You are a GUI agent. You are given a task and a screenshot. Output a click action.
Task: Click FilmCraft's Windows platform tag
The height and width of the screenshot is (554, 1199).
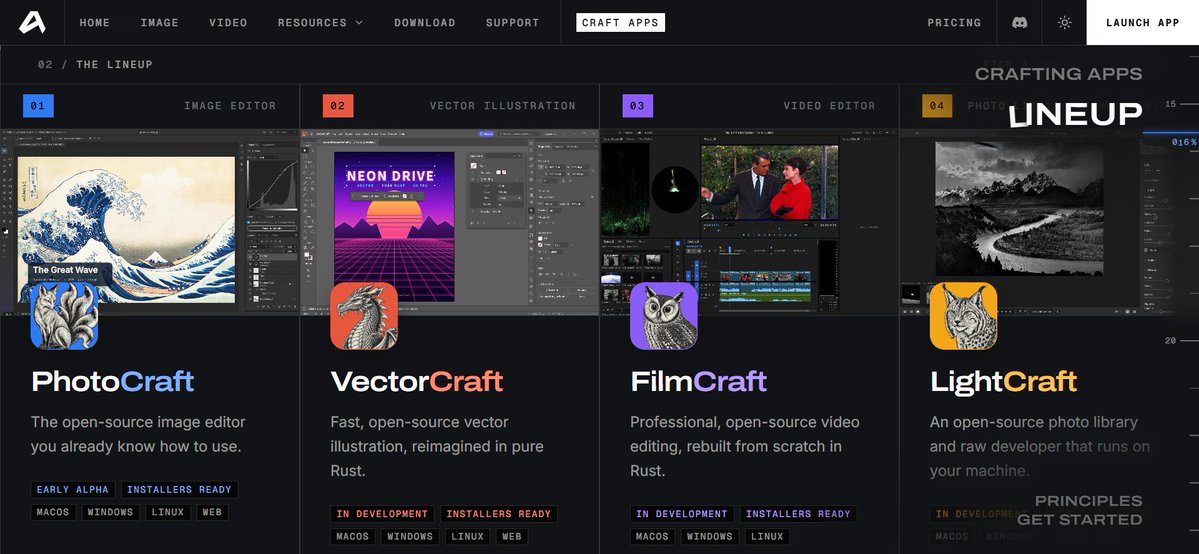tap(710, 537)
